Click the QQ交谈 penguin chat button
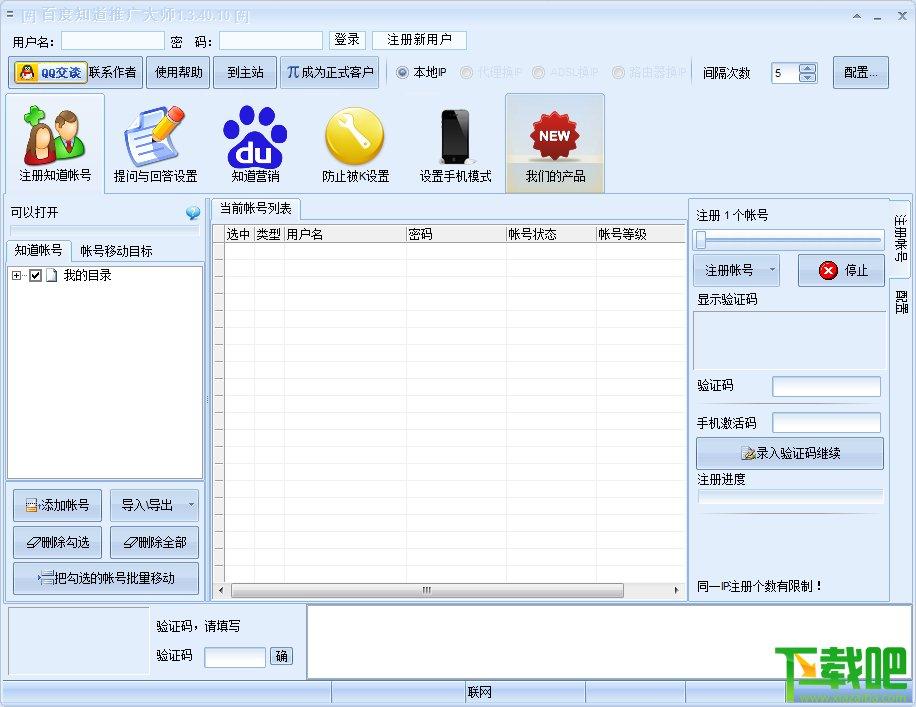 pos(51,72)
